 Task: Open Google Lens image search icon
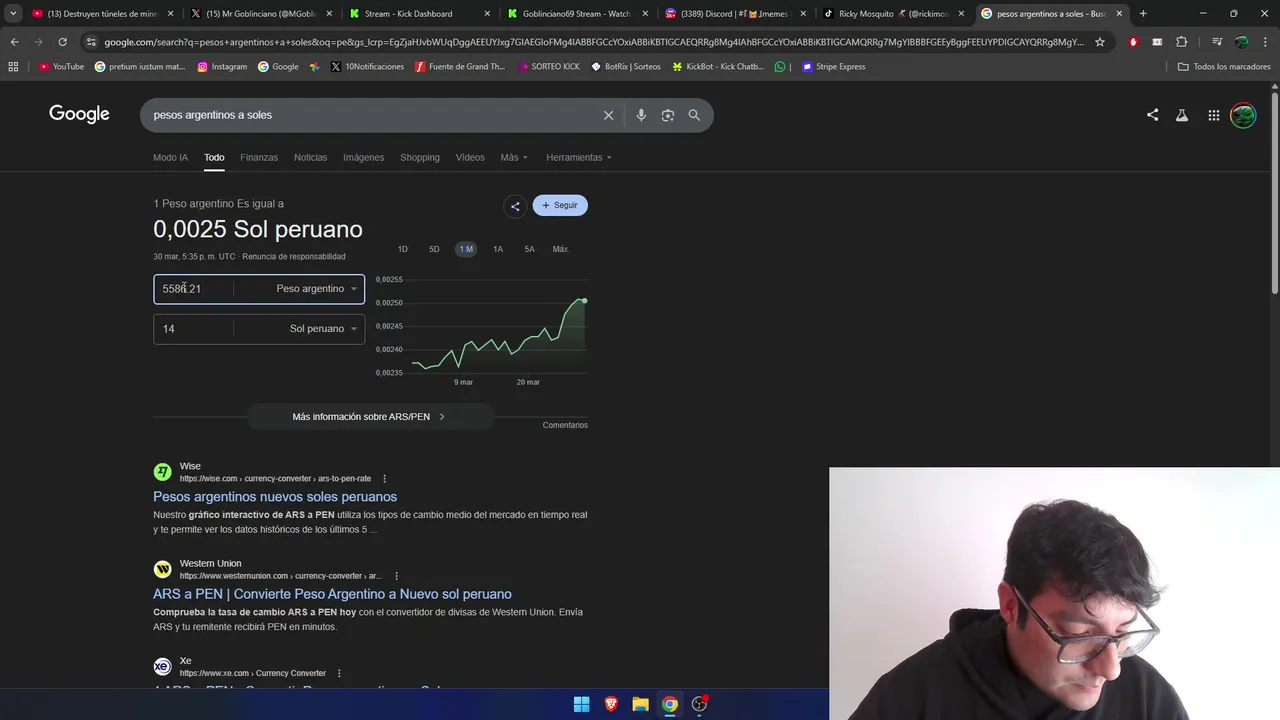click(668, 115)
